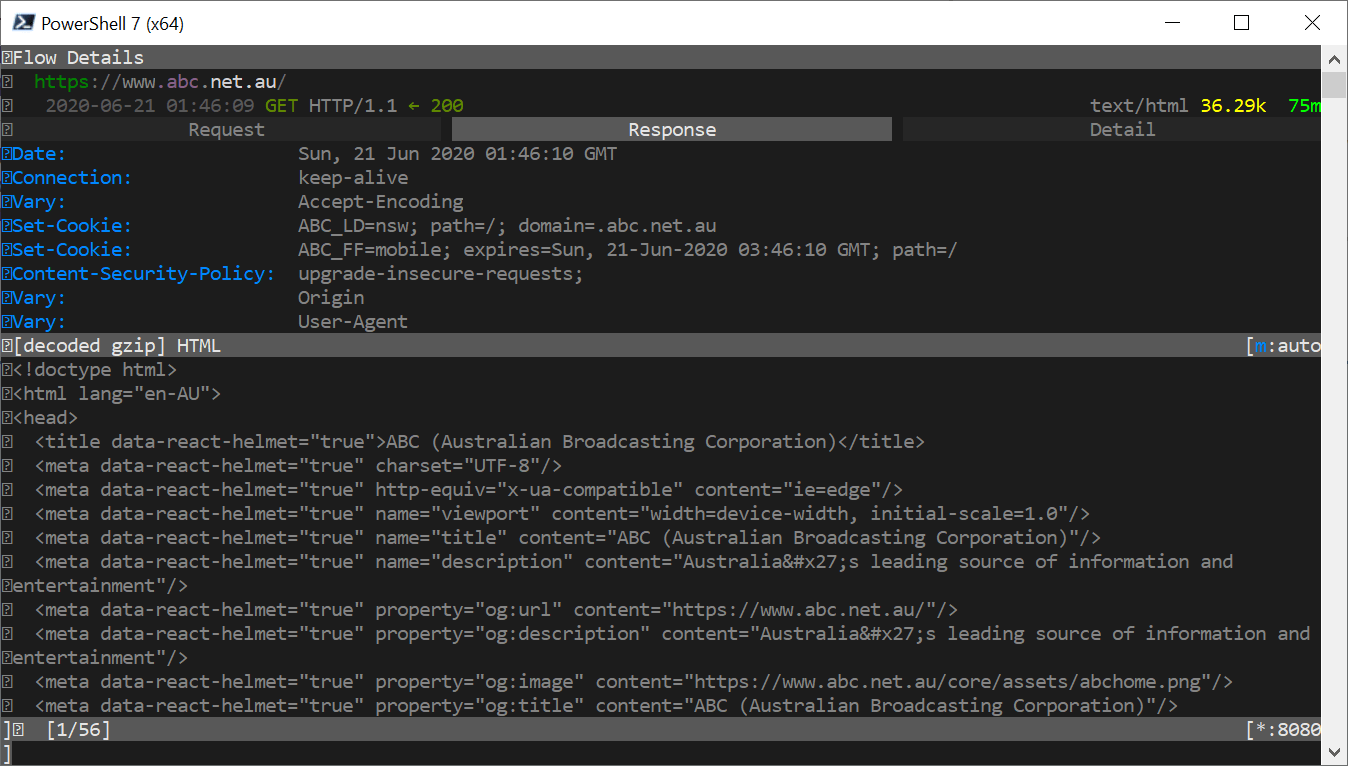Click the PowerShell icon in the title bar
Viewport: 1348px width, 766px height.
pyautogui.click(x=22, y=23)
